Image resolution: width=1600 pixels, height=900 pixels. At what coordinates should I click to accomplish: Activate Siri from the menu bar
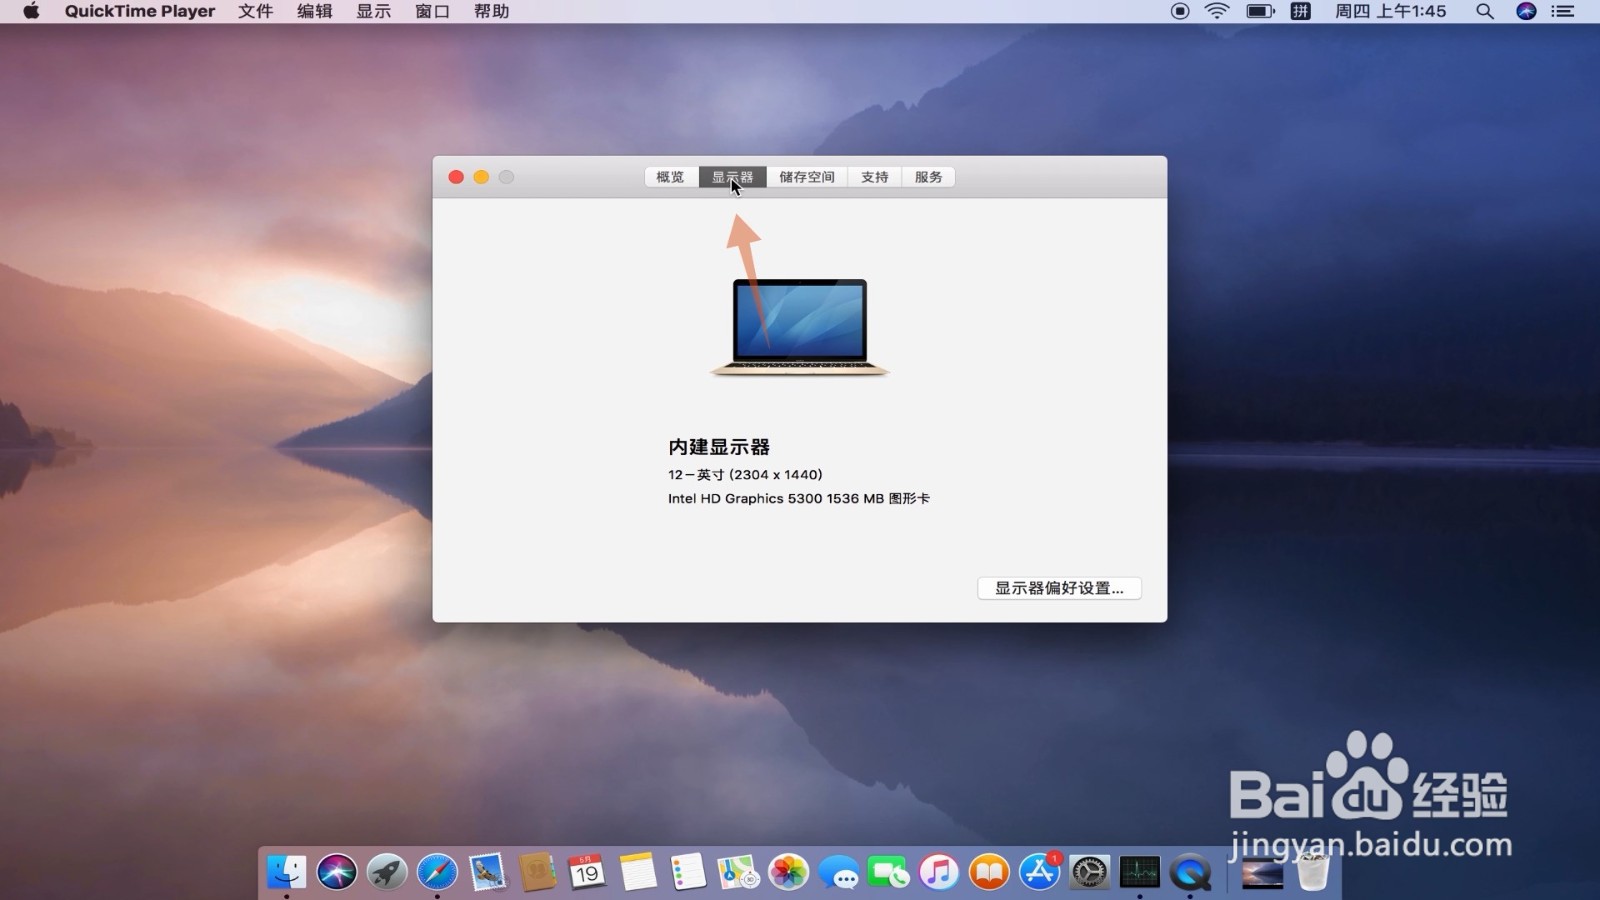tap(1526, 11)
